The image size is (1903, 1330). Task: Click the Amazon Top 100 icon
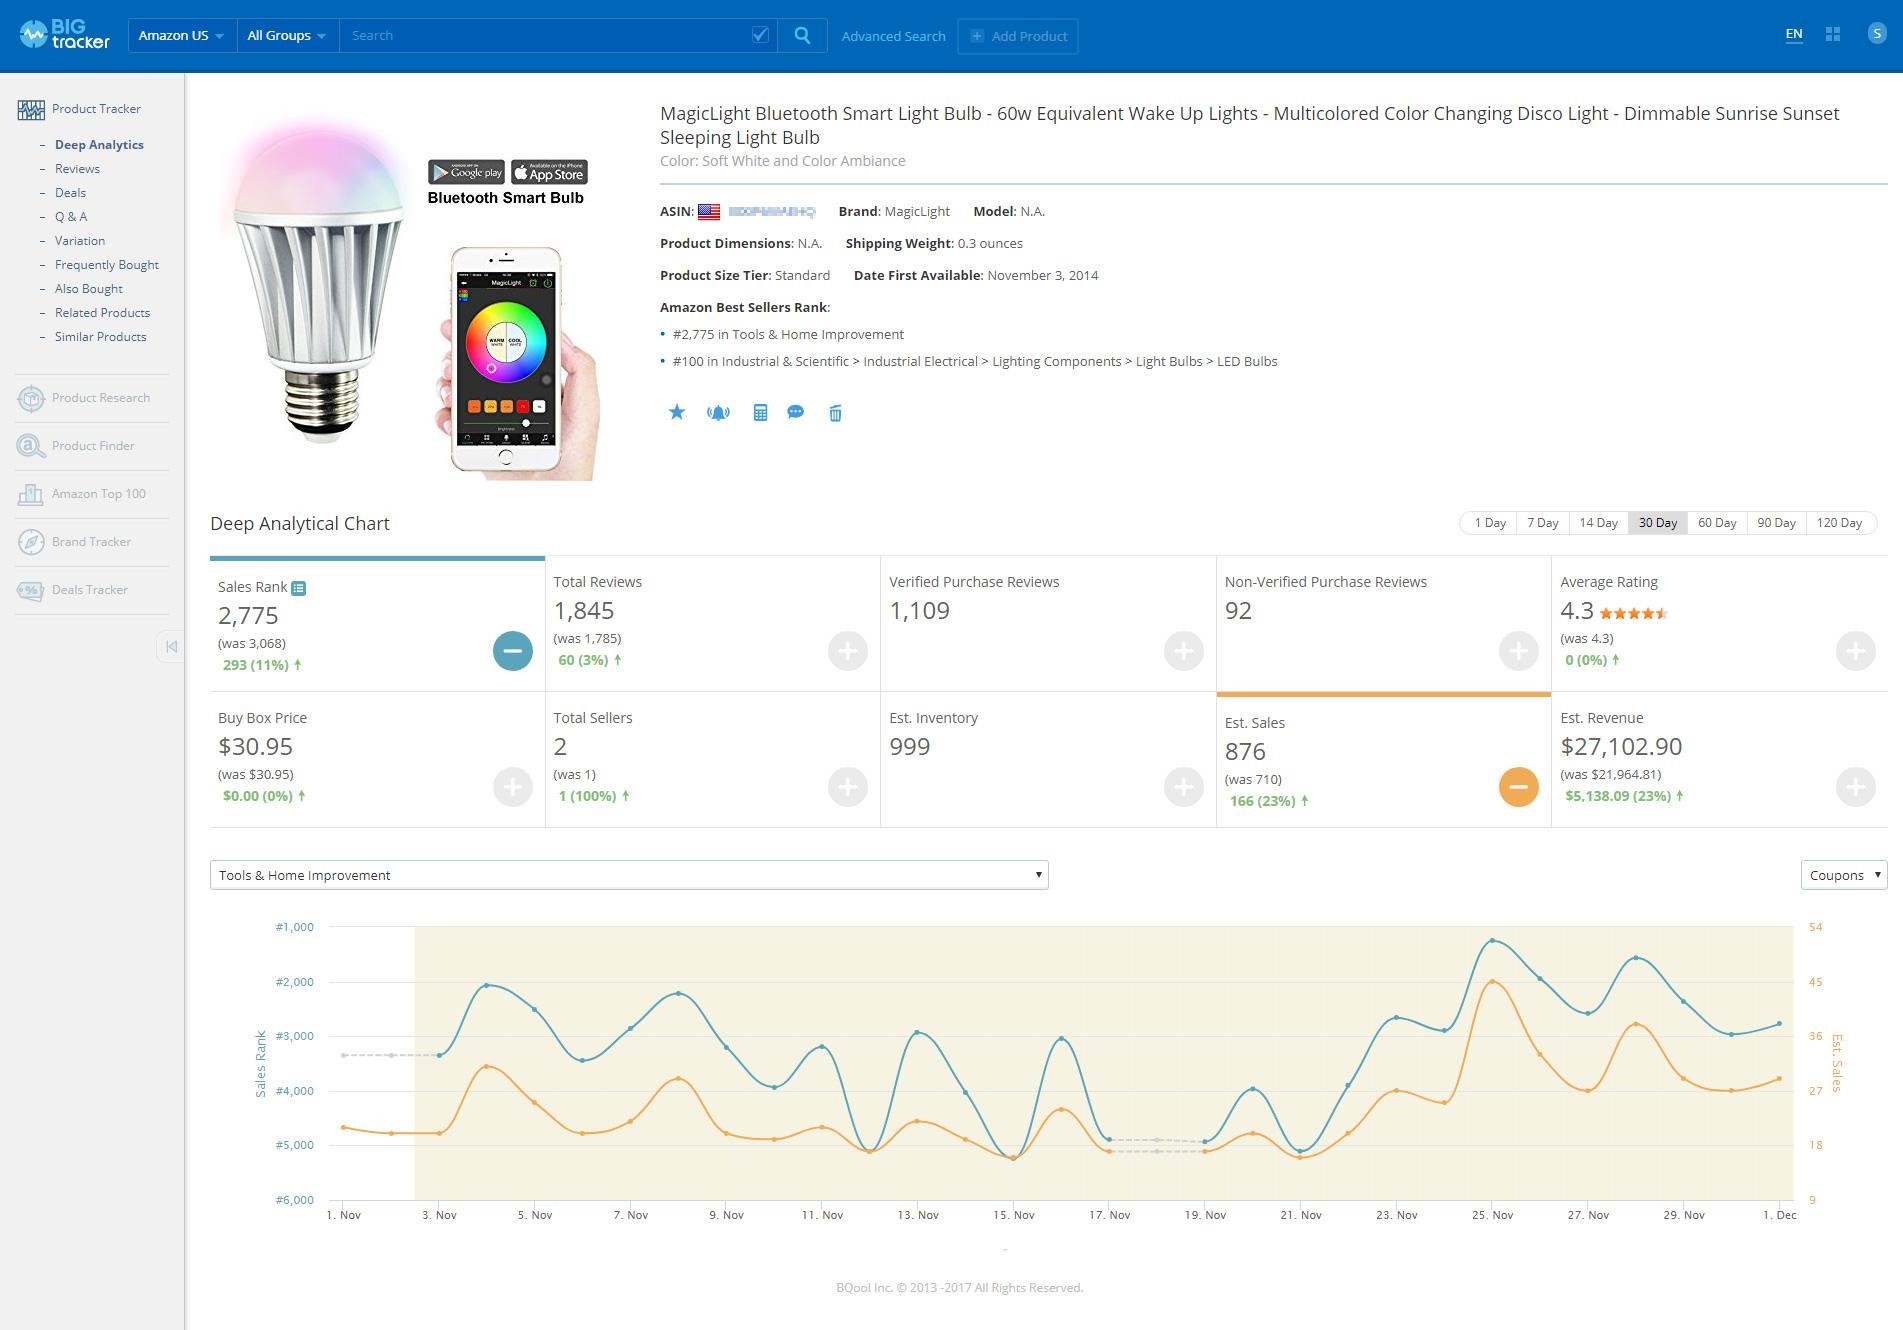31,494
